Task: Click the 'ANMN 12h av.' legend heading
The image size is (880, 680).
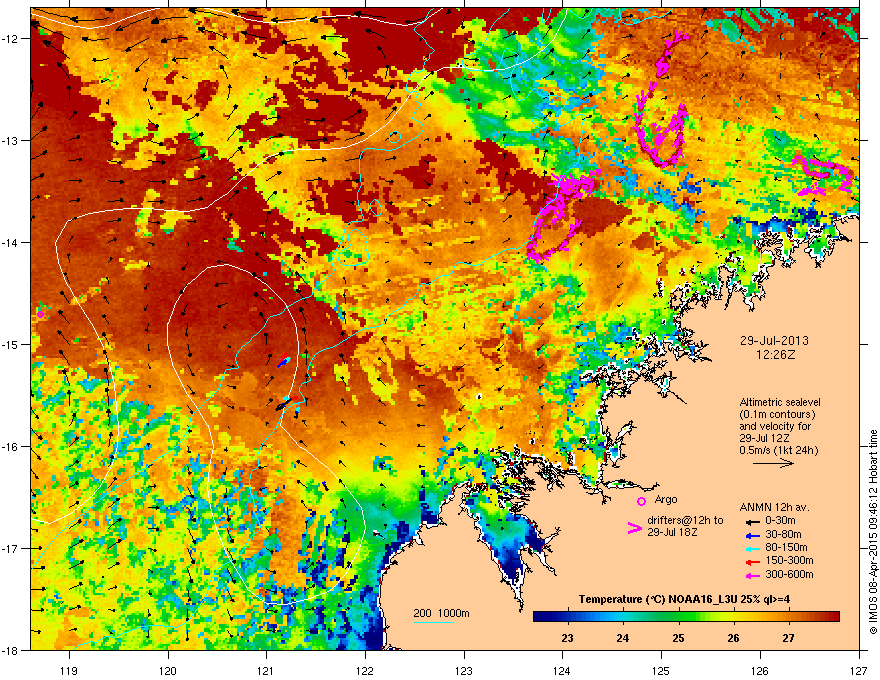Action: pyautogui.click(x=774, y=507)
